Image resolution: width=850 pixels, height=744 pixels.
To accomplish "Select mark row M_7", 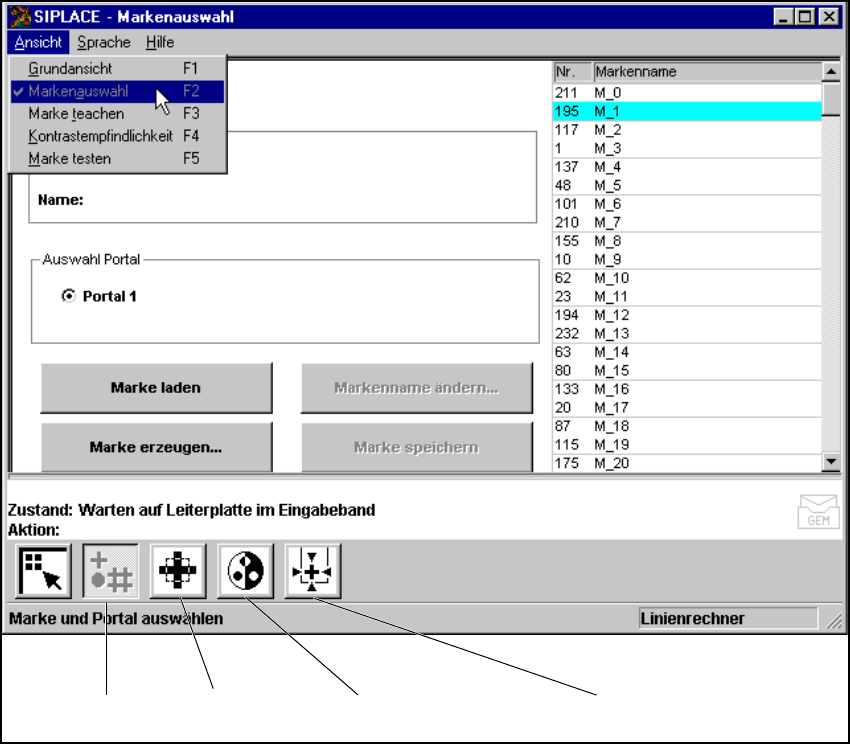I will tap(687, 222).
